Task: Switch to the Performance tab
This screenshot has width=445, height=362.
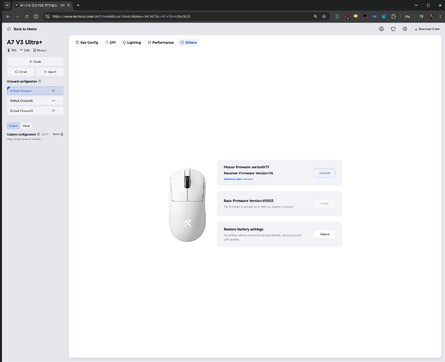Action: pos(161,43)
